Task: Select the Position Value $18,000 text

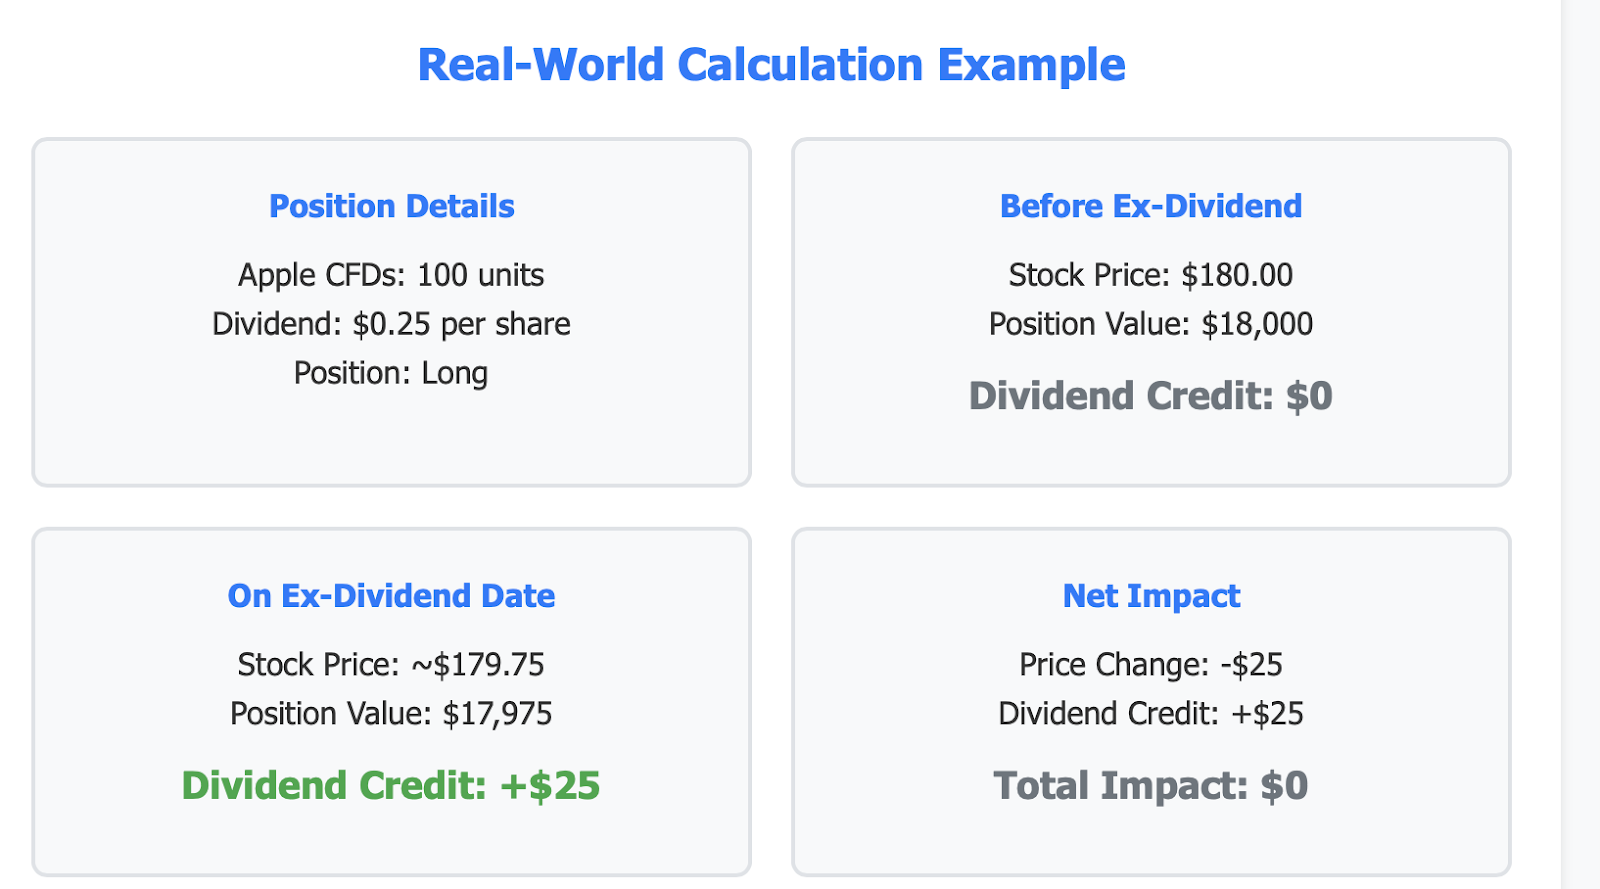Action: point(1151,324)
